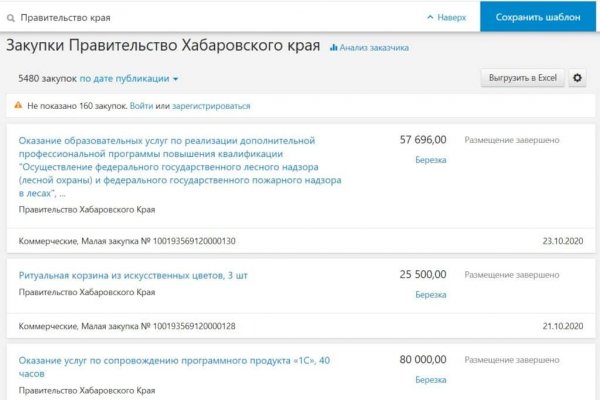Click the Выгрузить в Excel button
Viewport: 600px width, 400px height.
522,78
